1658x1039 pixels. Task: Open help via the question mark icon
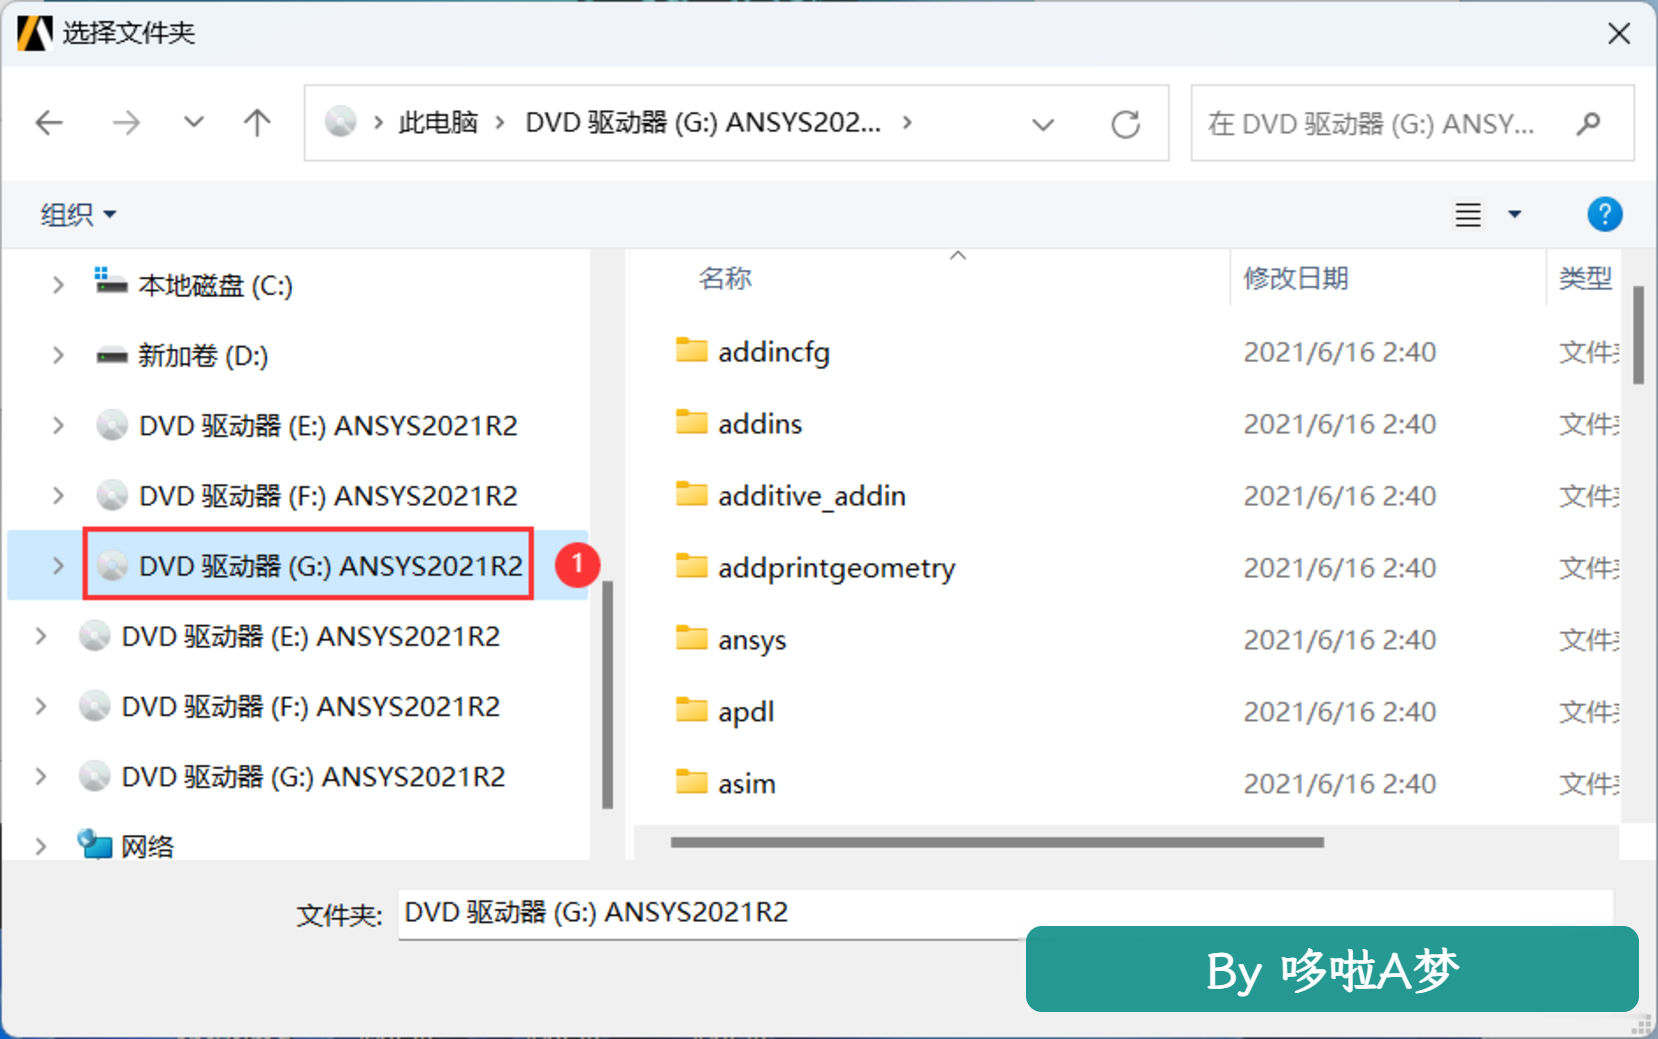(x=1604, y=214)
